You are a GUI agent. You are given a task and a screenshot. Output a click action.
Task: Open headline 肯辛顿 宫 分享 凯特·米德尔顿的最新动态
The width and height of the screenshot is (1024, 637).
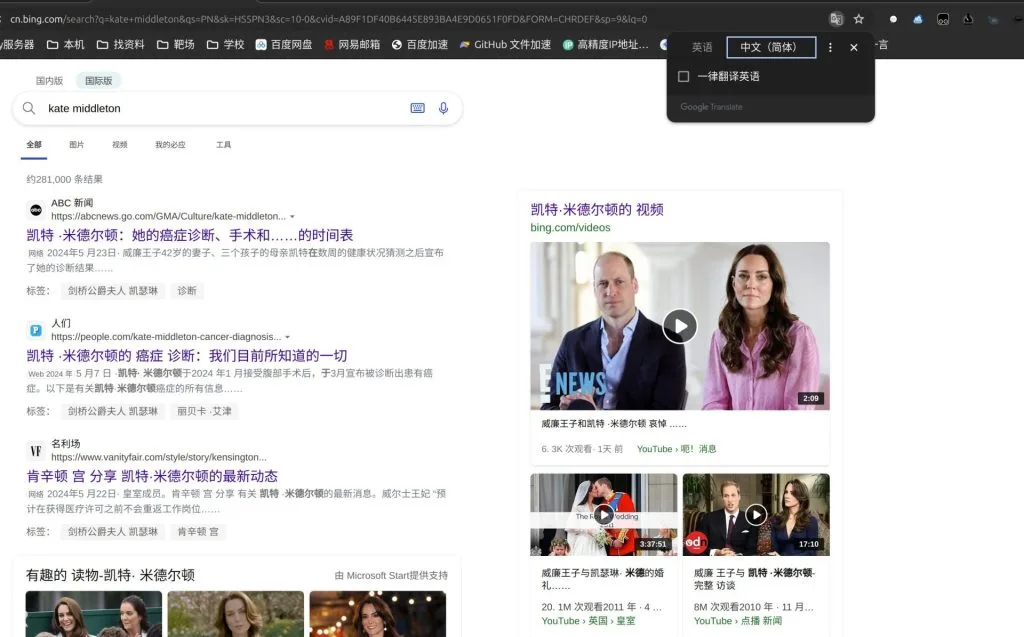click(x=152, y=476)
